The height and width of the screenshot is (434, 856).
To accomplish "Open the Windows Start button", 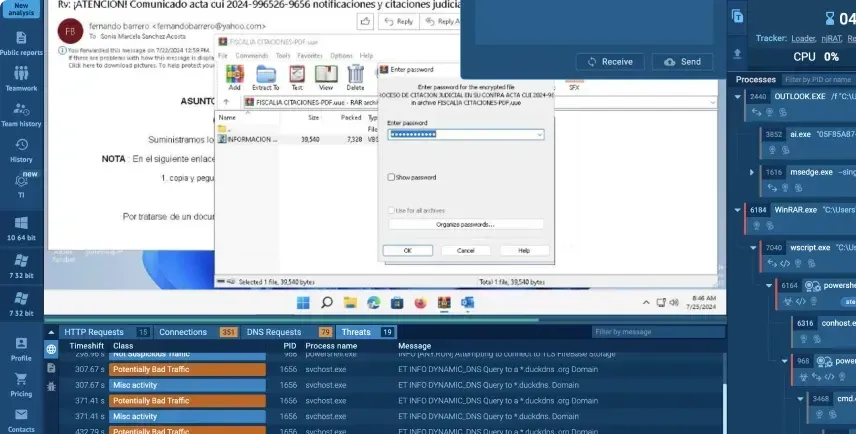I will (303, 302).
